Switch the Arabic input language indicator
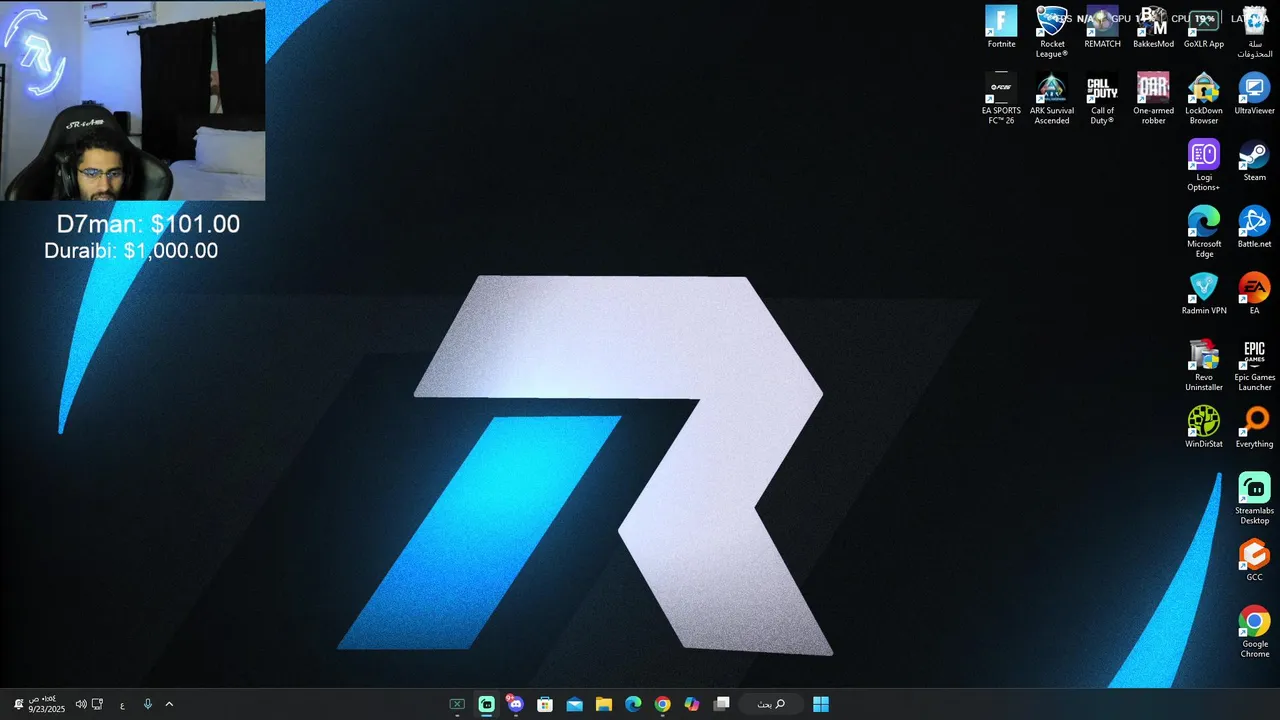The image size is (1280, 720). point(122,704)
